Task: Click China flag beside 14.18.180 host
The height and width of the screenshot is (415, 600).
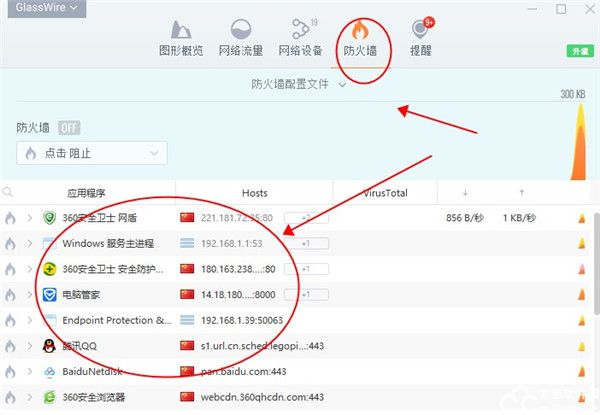Action: tap(187, 295)
